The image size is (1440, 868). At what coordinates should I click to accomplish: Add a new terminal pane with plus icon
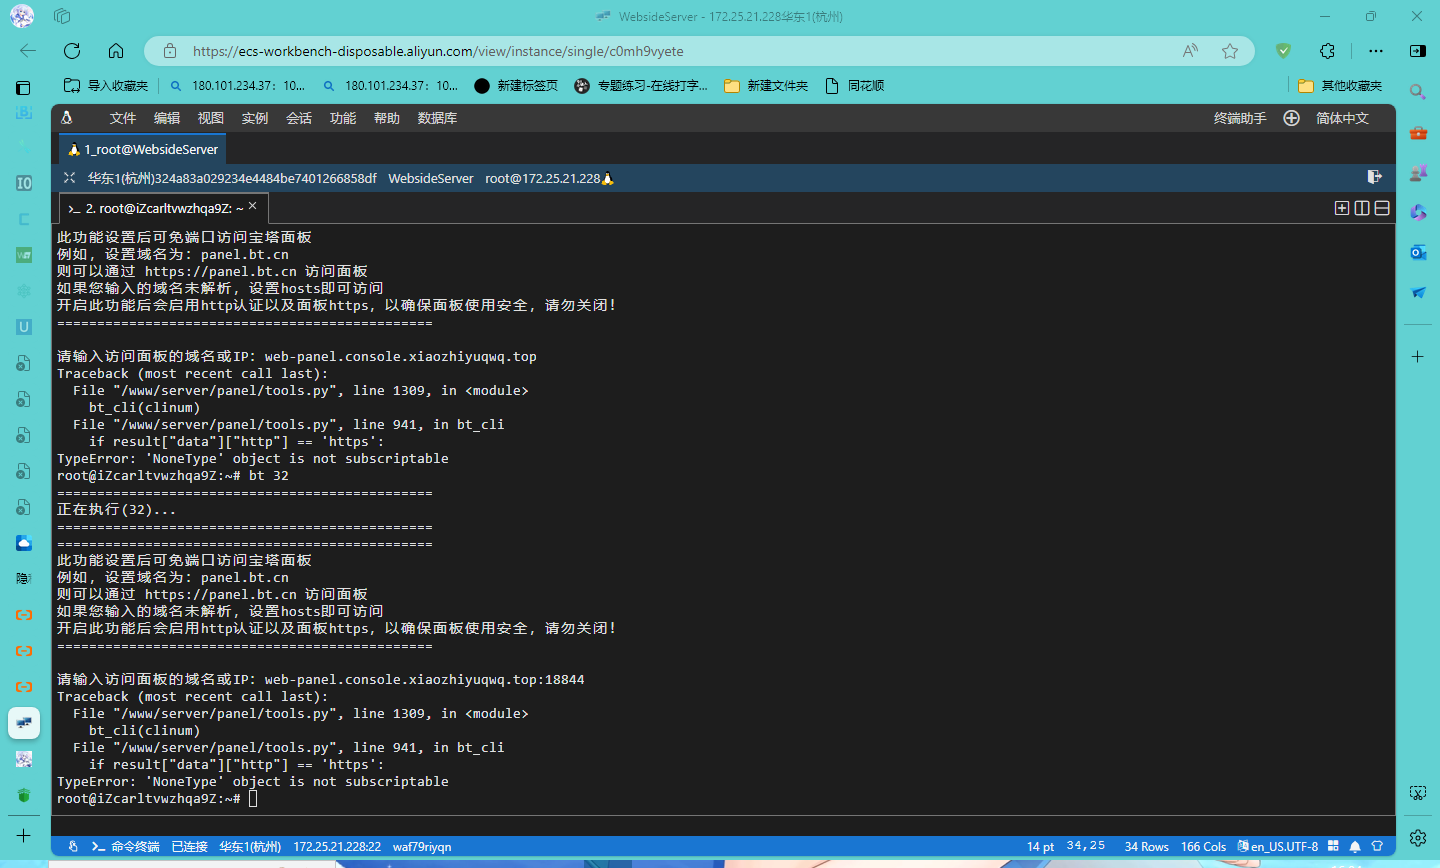tap(1342, 208)
